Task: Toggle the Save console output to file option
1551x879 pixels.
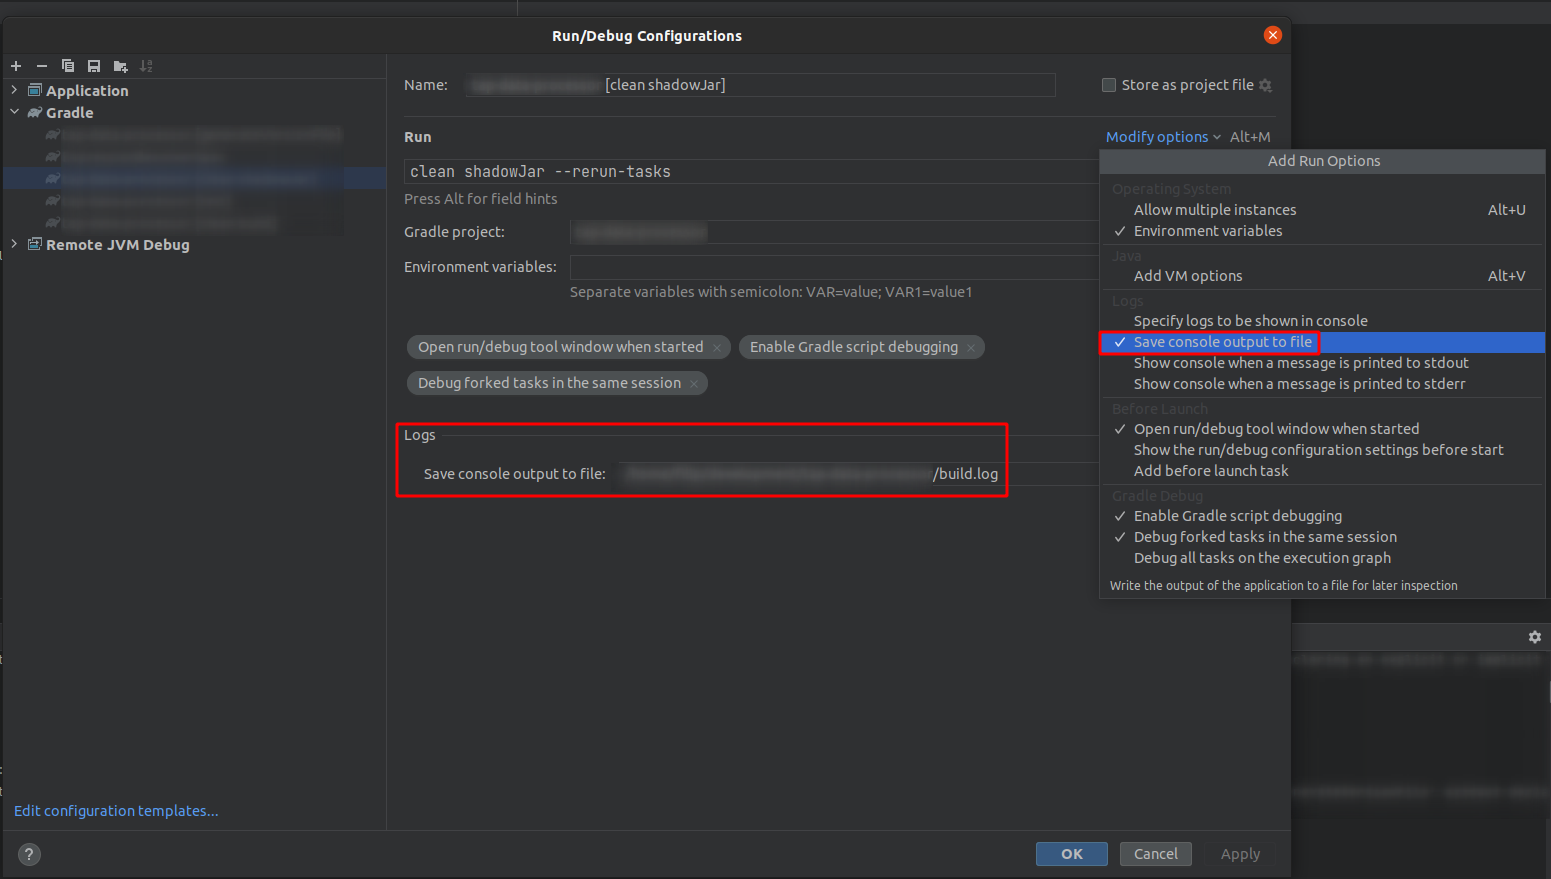Action: 1322,342
